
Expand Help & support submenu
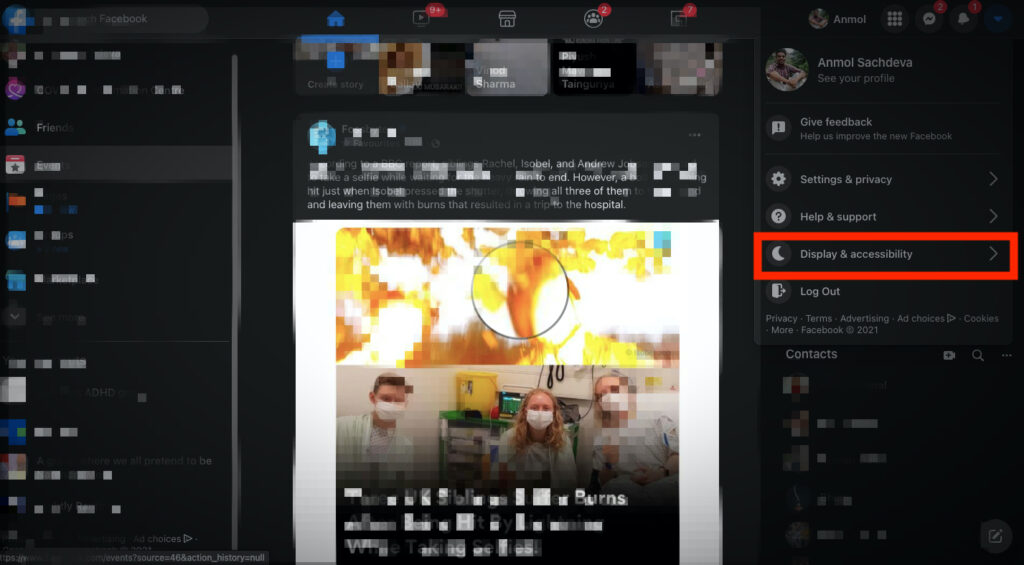884,216
